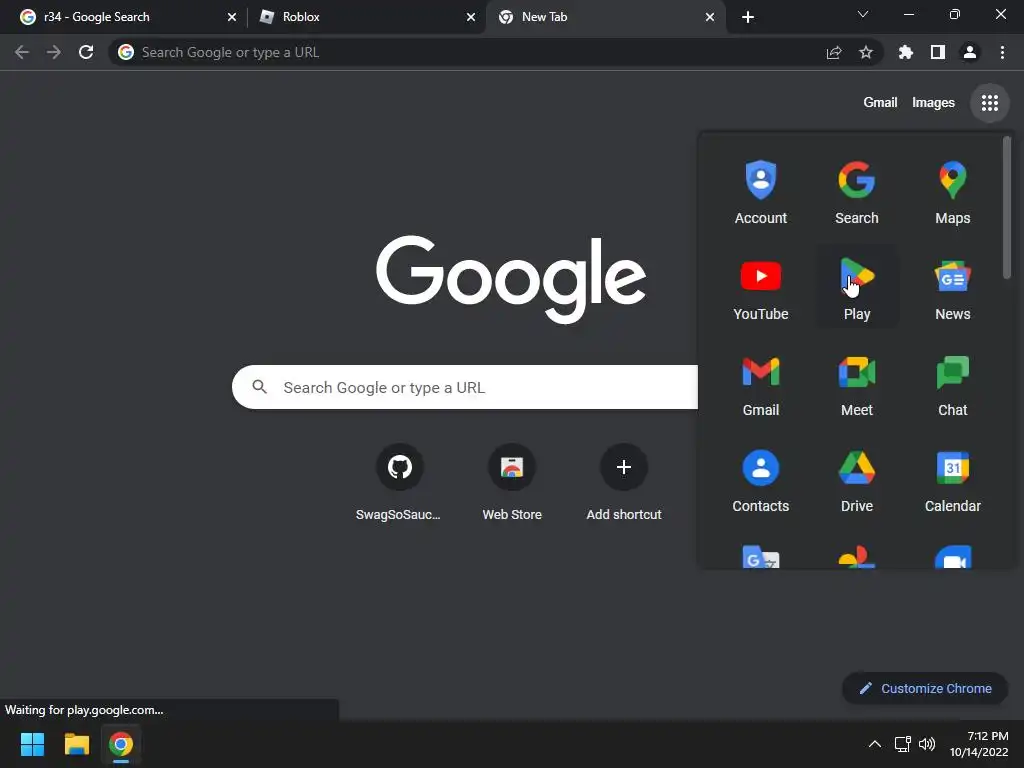The width and height of the screenshot is (1024, 768).
Task: Open Google Search from apps panel
Action: pos(856,193)
